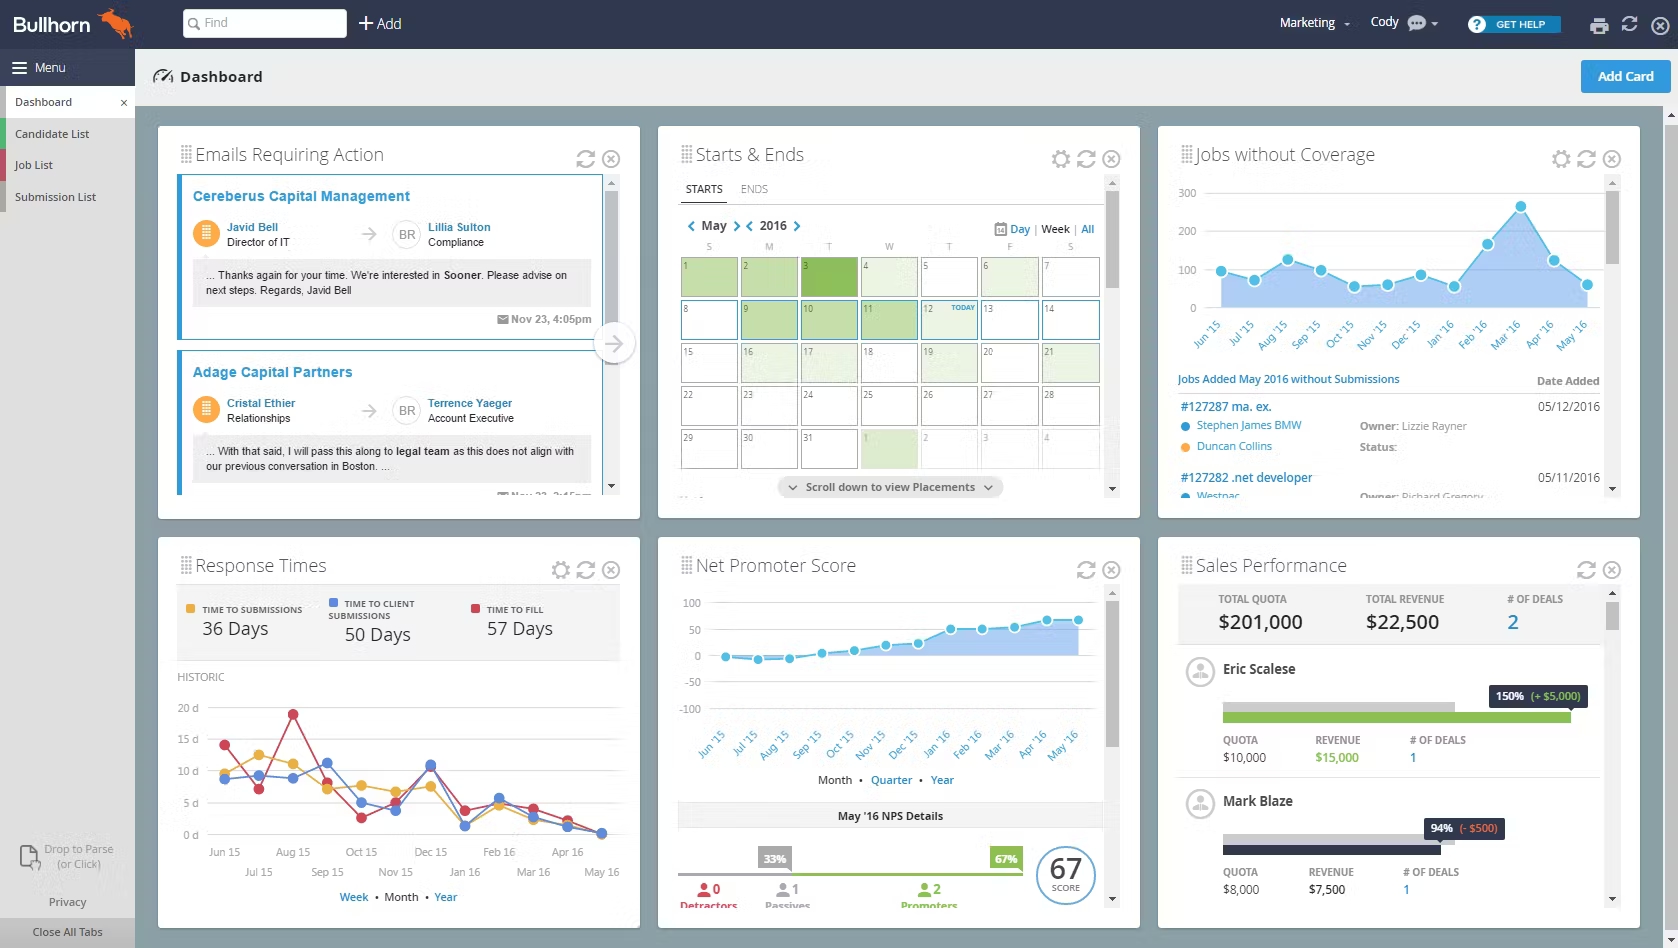Click the chat bubble icon next to Cody

[x=1419, y=22]
